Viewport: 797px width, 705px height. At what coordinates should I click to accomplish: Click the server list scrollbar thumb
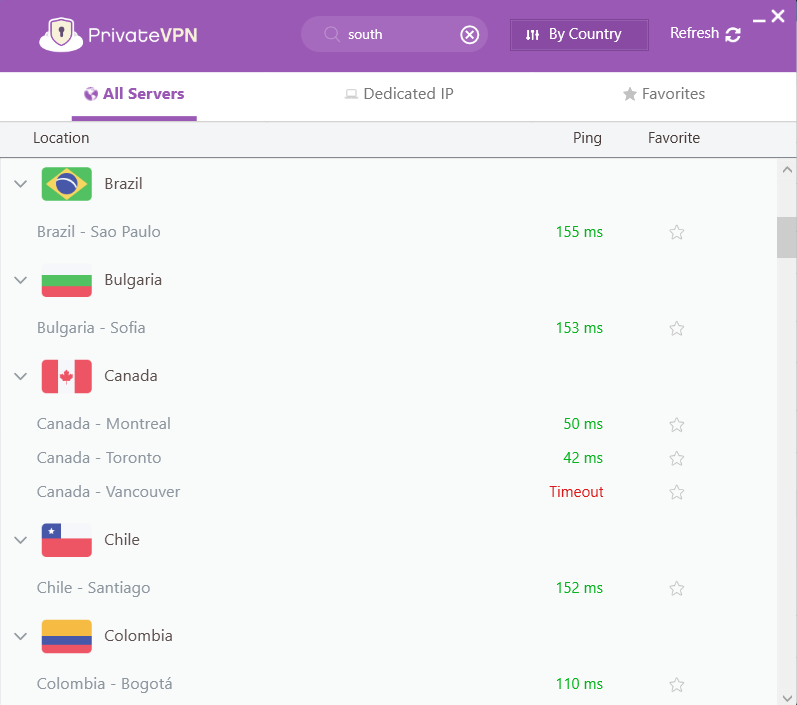click(x=786, y=237)
